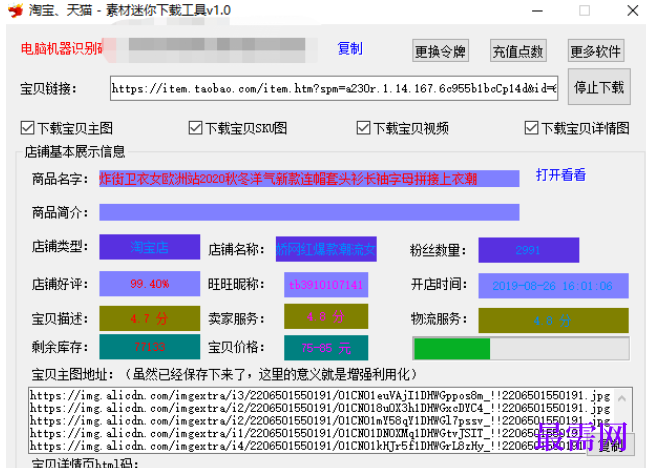This screenshot has width=646, height=468.
Task: Click the 更换令牌 button
Action: coord(440,51)
